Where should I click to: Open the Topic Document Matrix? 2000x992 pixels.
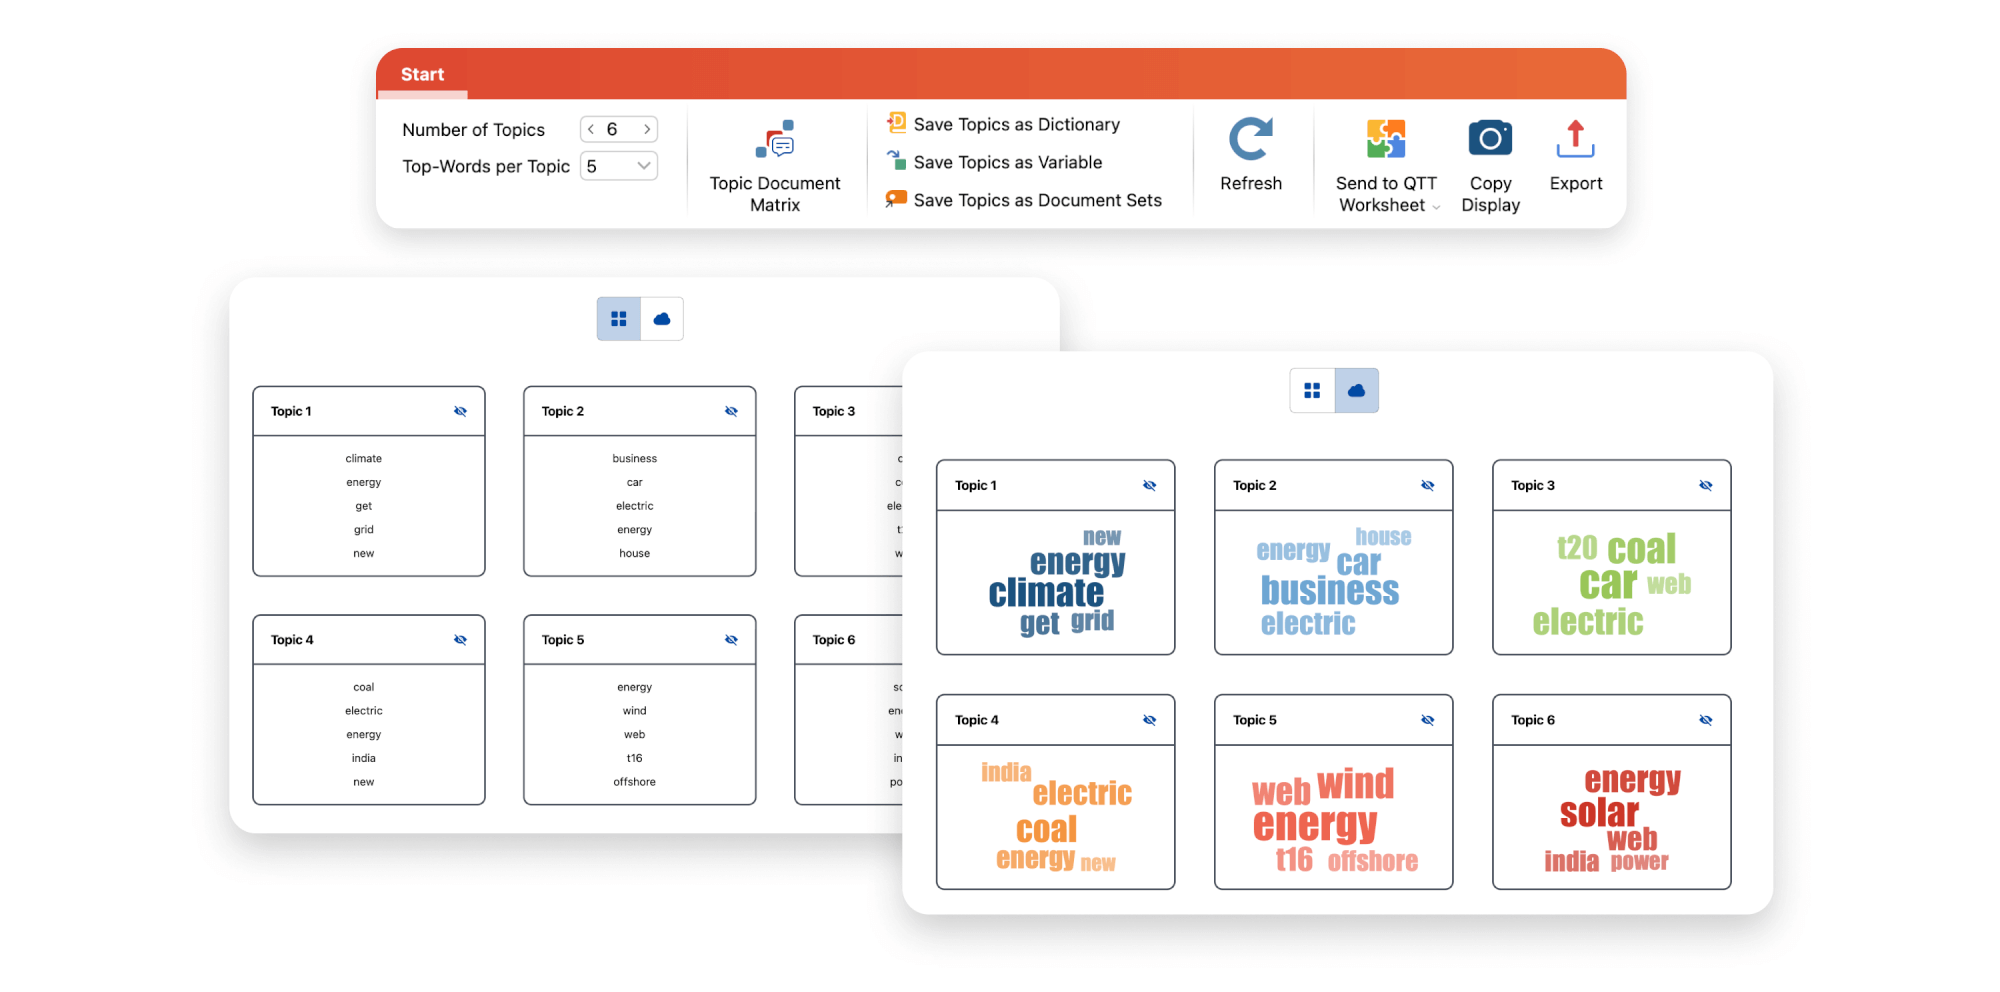tap(775, 165)
